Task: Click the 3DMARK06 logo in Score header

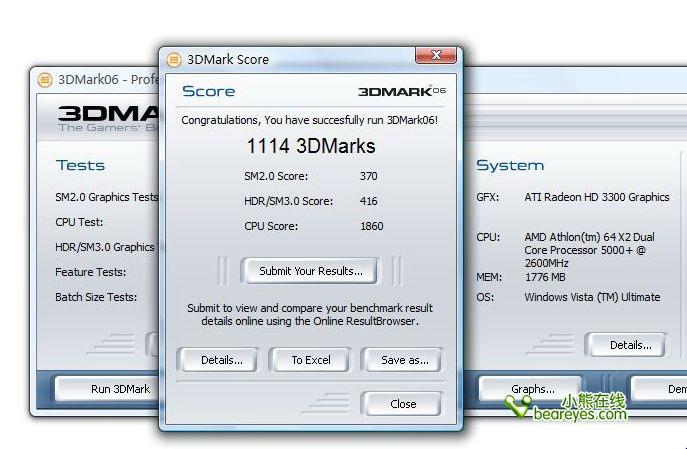Action: coord(401,91)
